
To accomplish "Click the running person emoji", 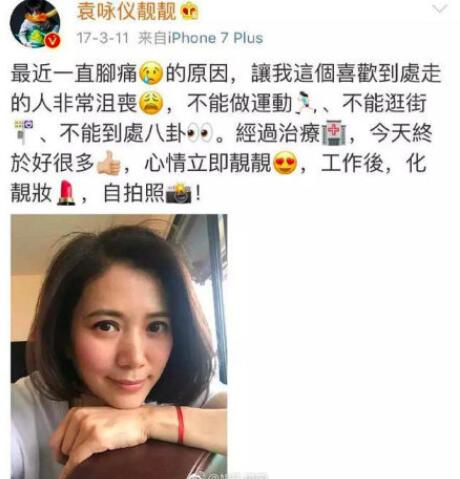I will 304,103.
